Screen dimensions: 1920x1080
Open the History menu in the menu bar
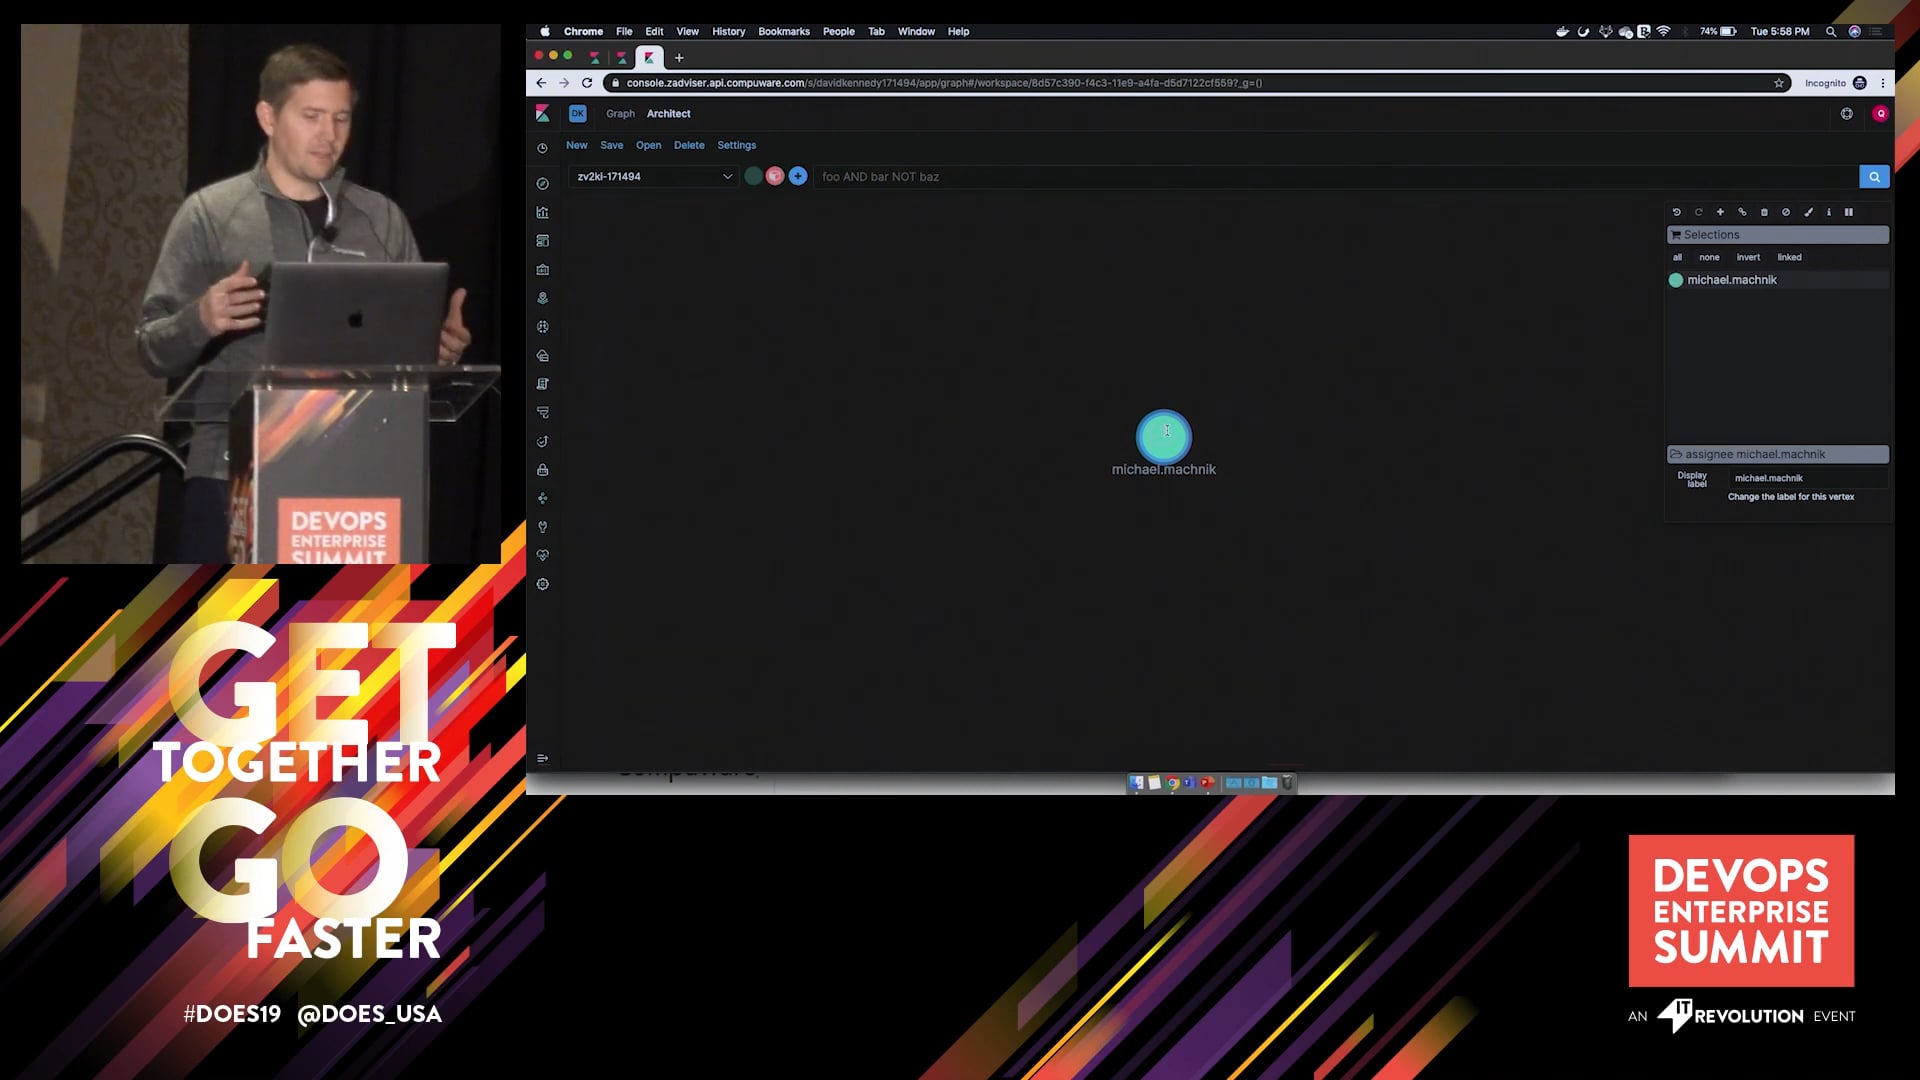728,32
